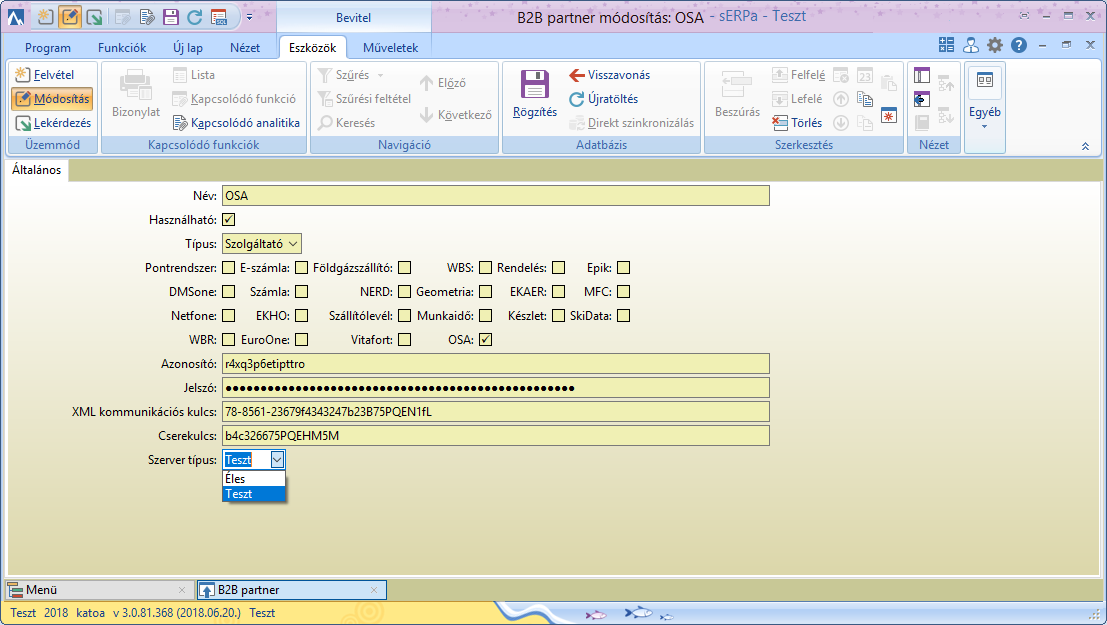Choose Éles from server type list
1107x625 pixels.
coord(254,479)
